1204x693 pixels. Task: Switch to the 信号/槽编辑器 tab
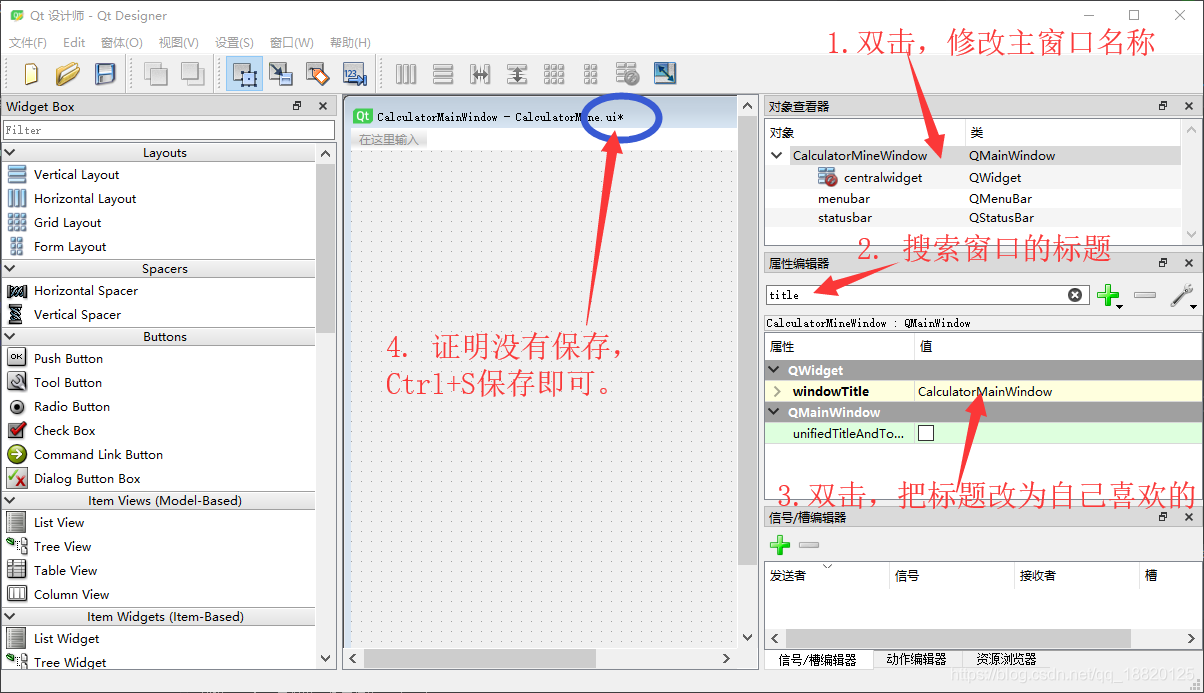point(817,660)
